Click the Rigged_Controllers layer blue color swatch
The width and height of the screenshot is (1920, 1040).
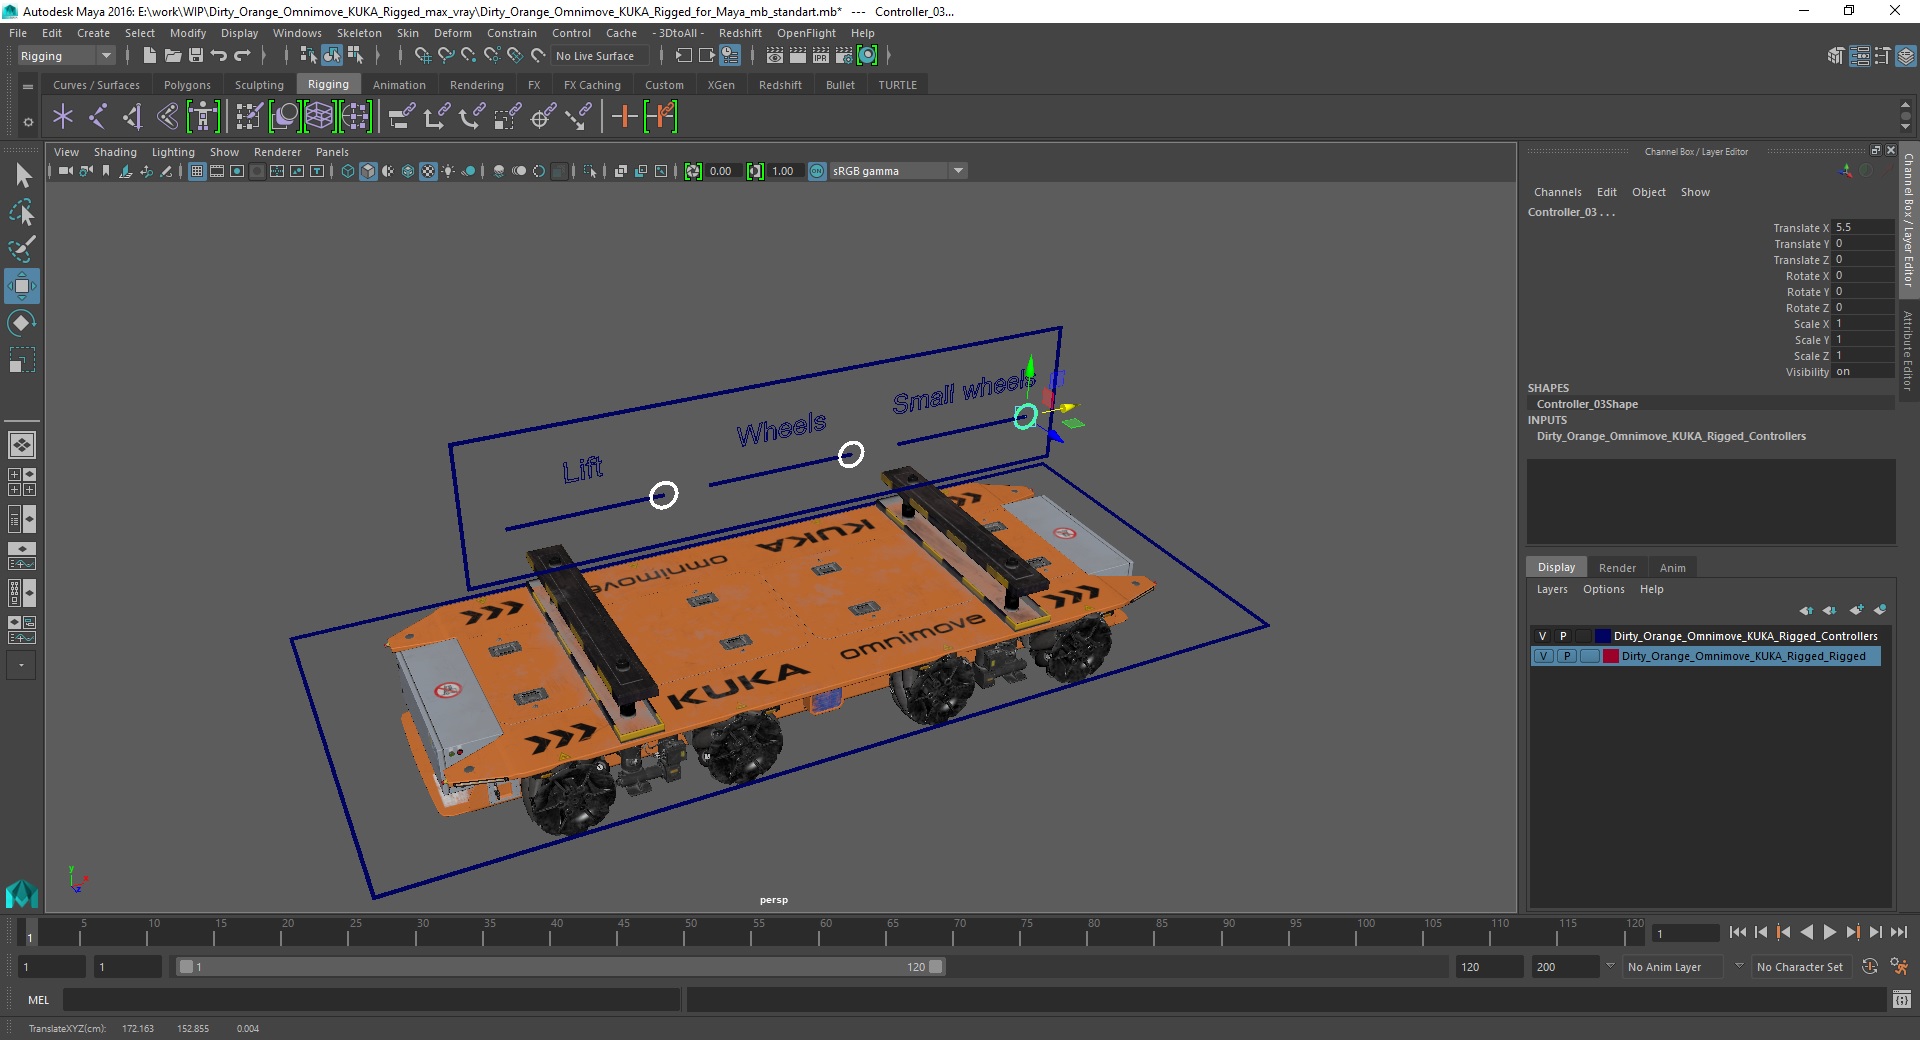tap(1603, 636)
